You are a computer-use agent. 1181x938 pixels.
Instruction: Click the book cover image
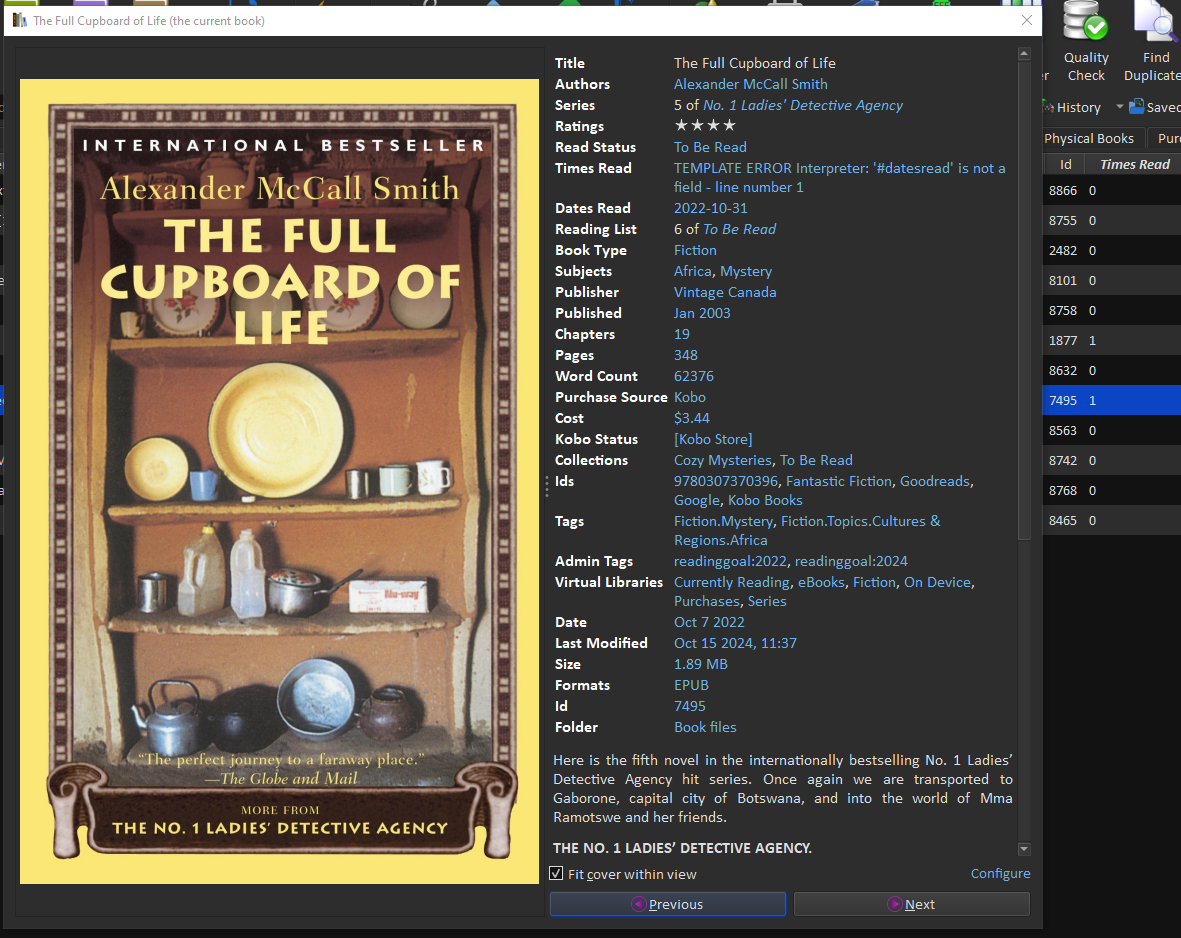(279, 481)
